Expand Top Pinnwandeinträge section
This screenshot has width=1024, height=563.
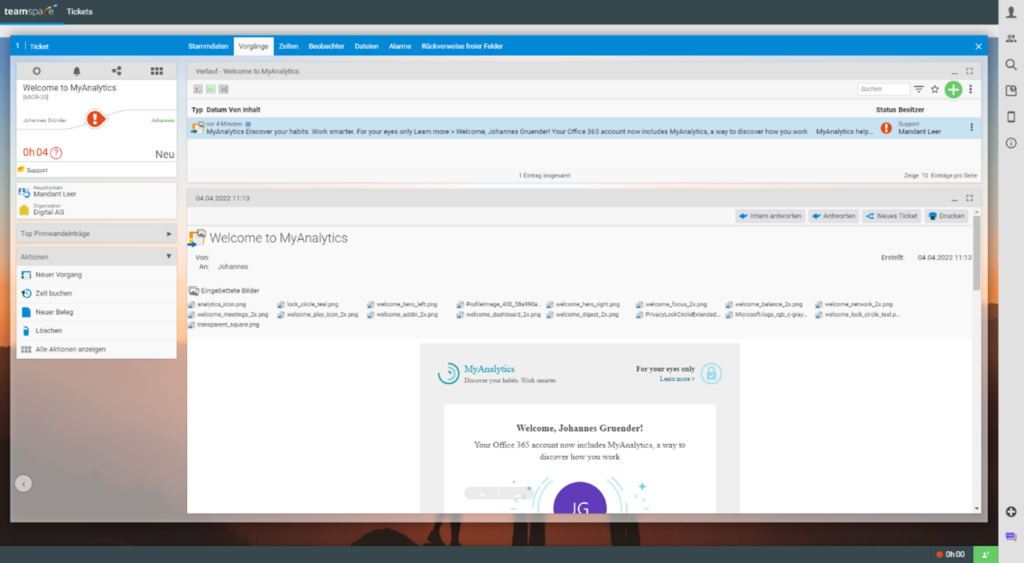96,233
